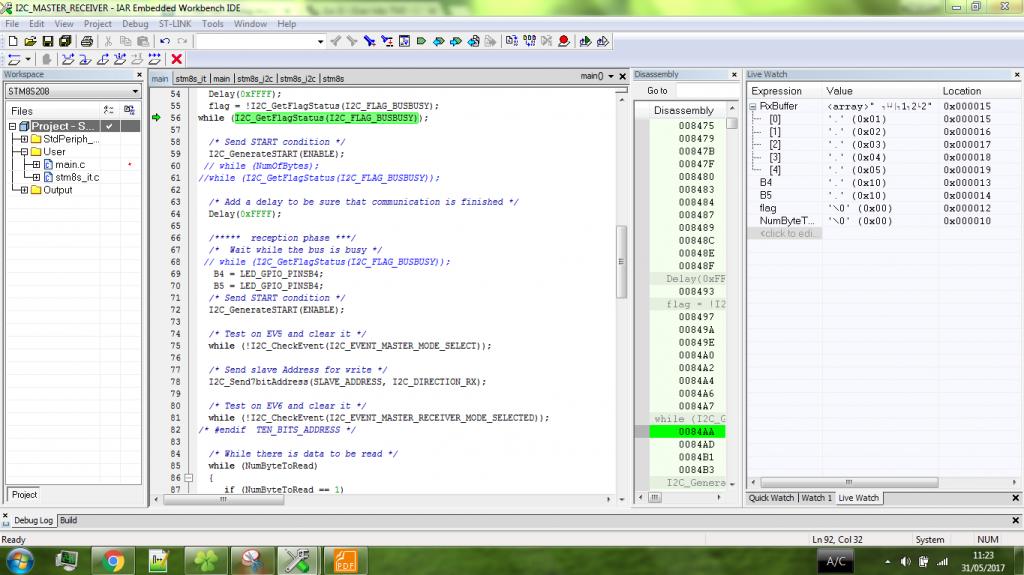Click the New document icon
The image size is (1024, 575).
pos(12,41)
